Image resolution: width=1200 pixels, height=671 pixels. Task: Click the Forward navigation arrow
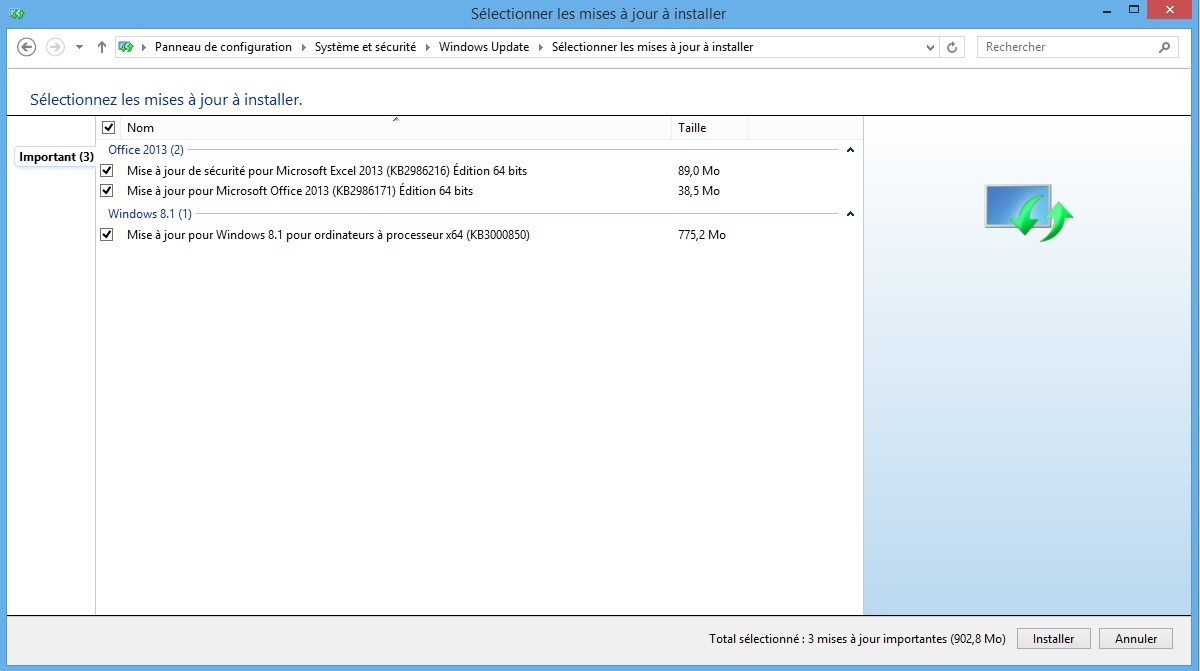tap(55, 47)
